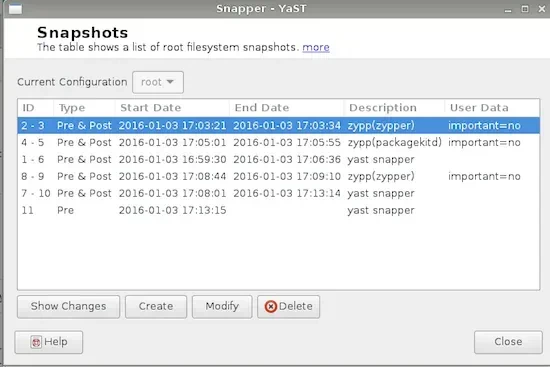This screenshot has width=550, height=367.
Task: Click yast snapper description in row 7 - 10
Action: (381, 194)
